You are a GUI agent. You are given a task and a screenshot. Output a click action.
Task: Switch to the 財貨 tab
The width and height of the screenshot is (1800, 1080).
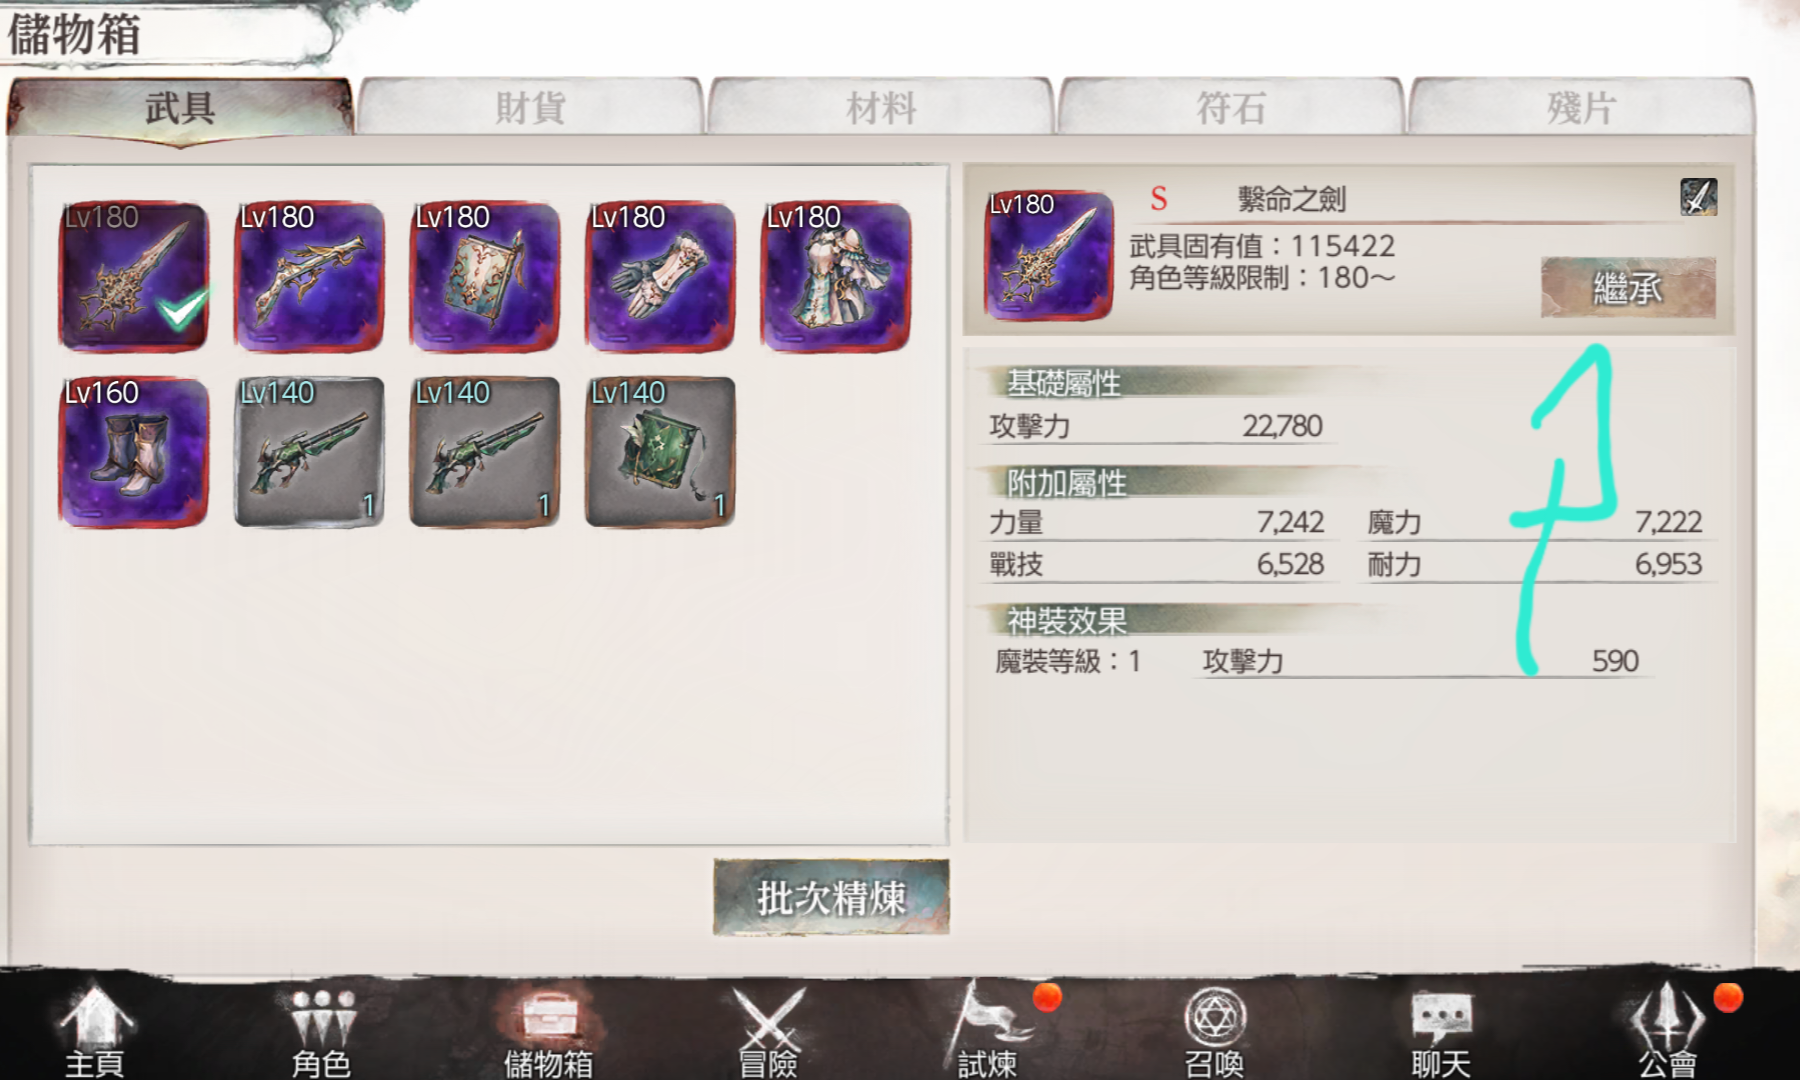click(530, 106)
